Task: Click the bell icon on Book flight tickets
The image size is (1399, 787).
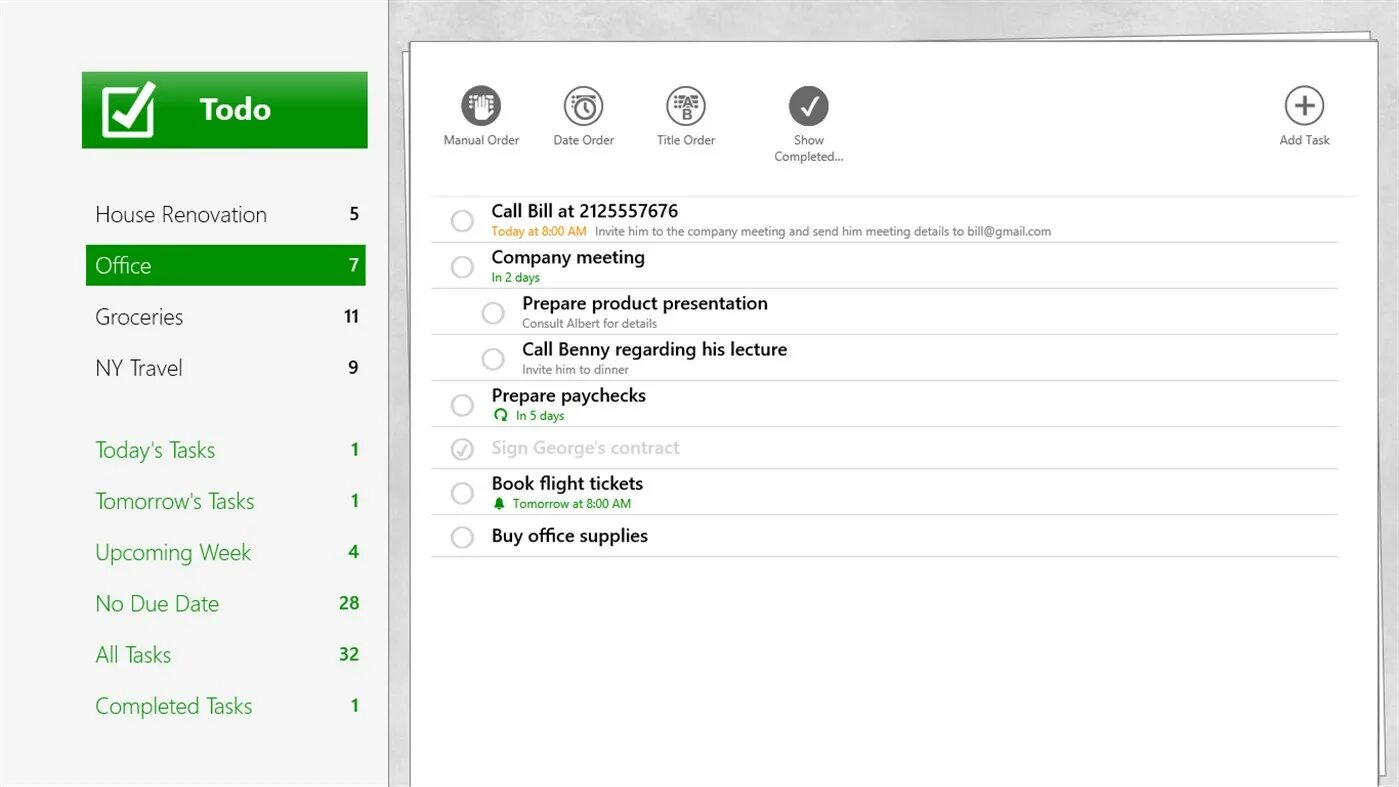Action: (500, 503)
